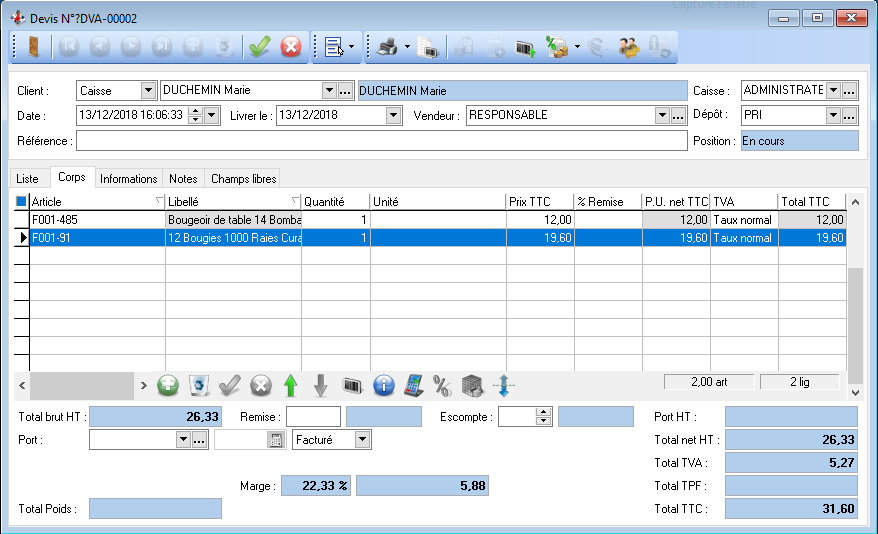The width and height of the screenshot is (878, 534).
Task: Click the Port browse ellipsis button
Action: (x=199, y=440)
